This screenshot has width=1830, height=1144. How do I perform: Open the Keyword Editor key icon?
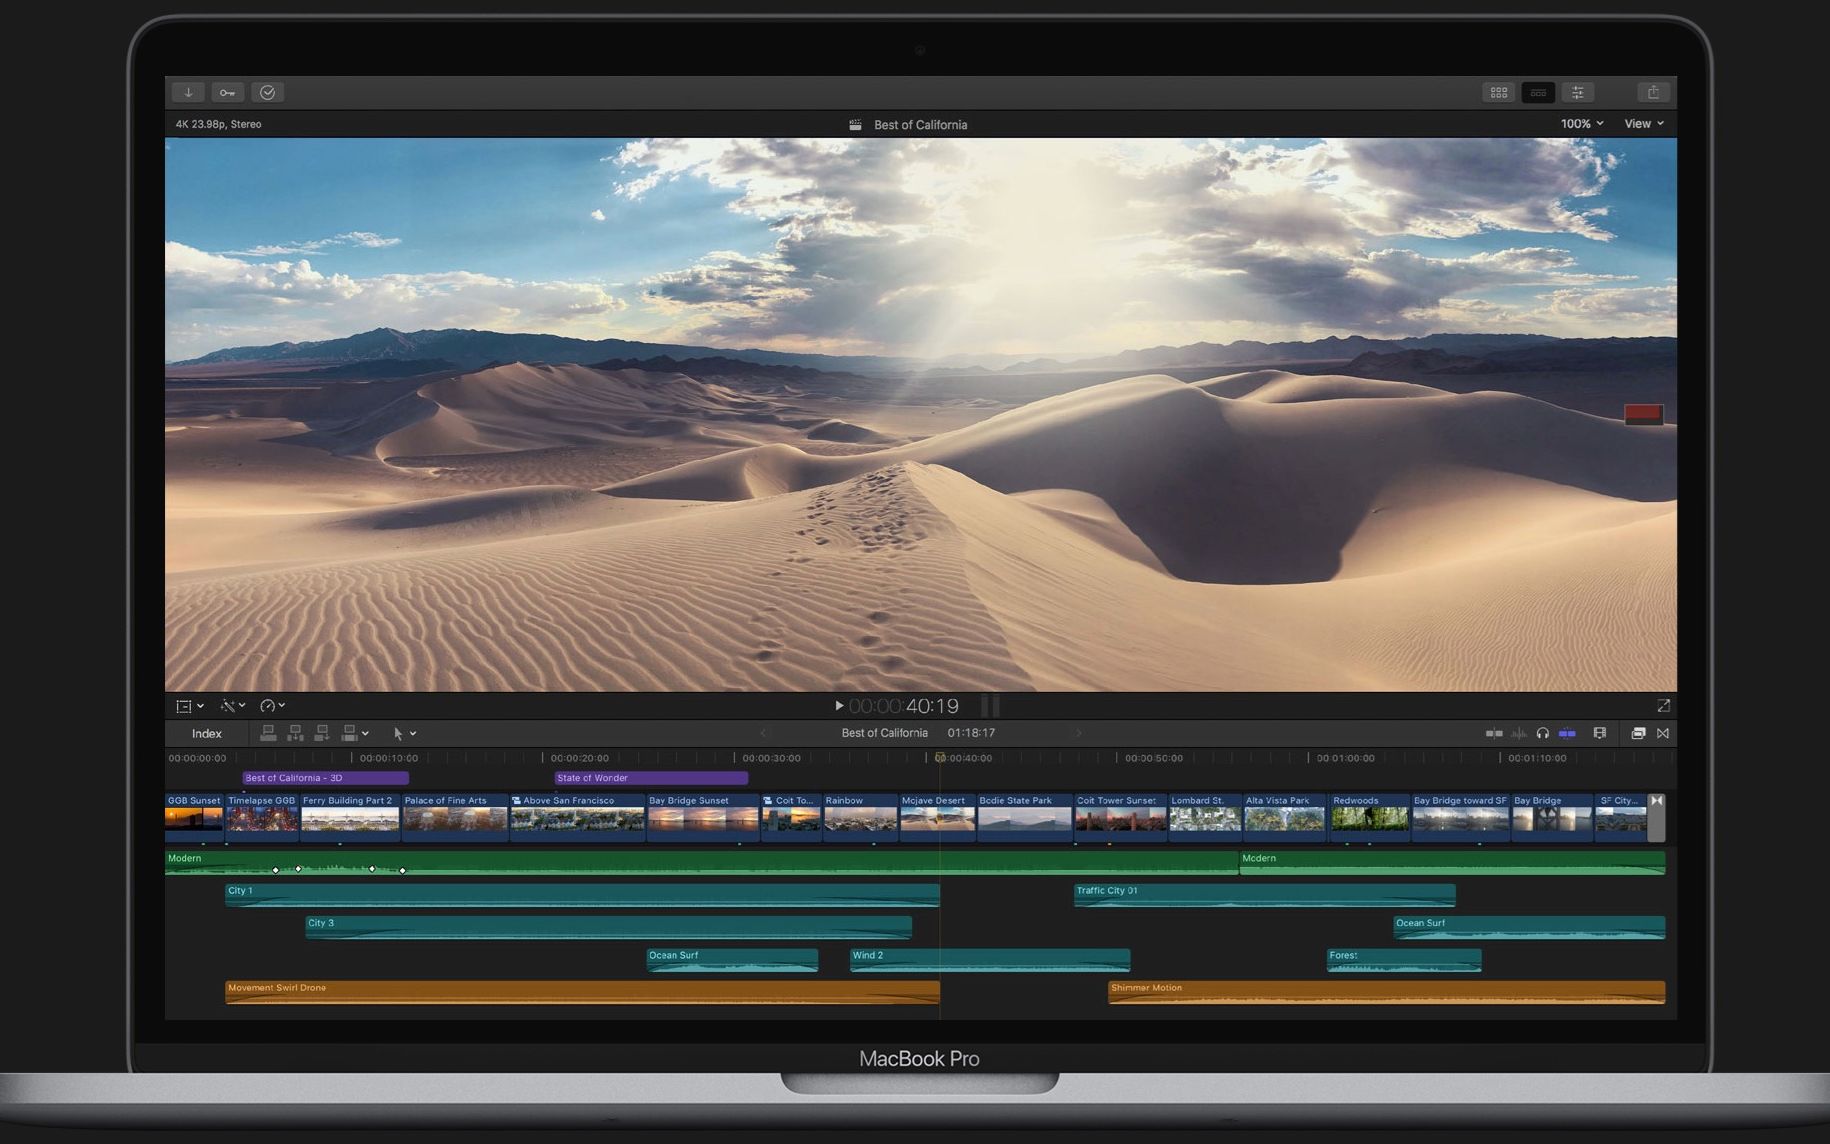(228, 92)
